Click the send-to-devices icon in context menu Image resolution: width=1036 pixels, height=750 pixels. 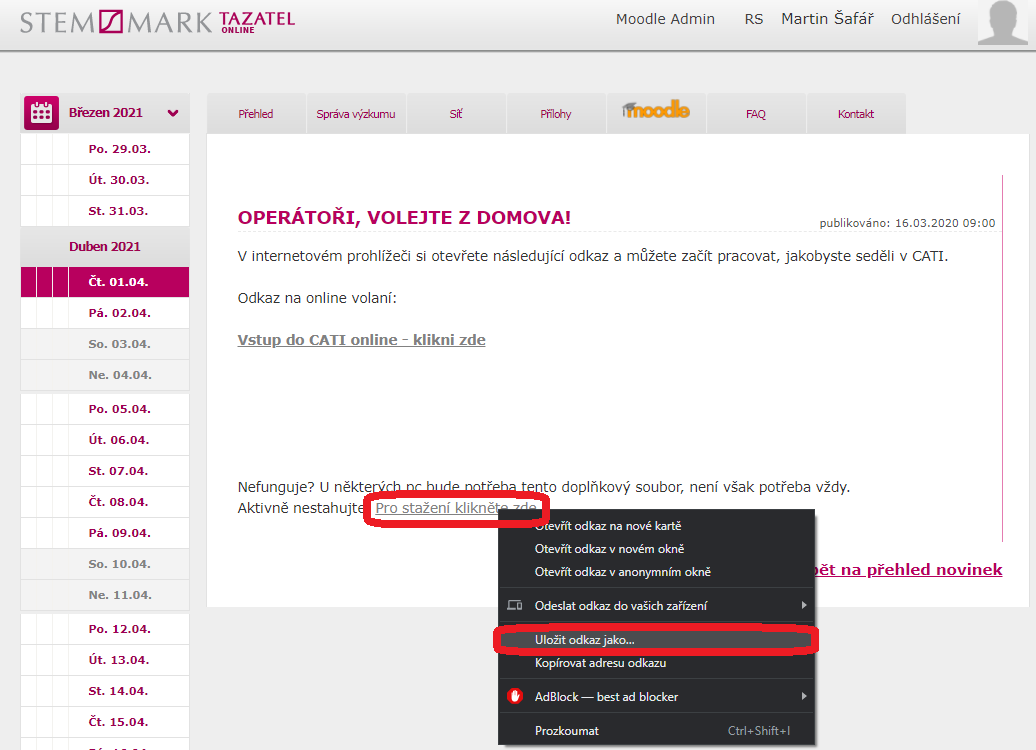515,605
